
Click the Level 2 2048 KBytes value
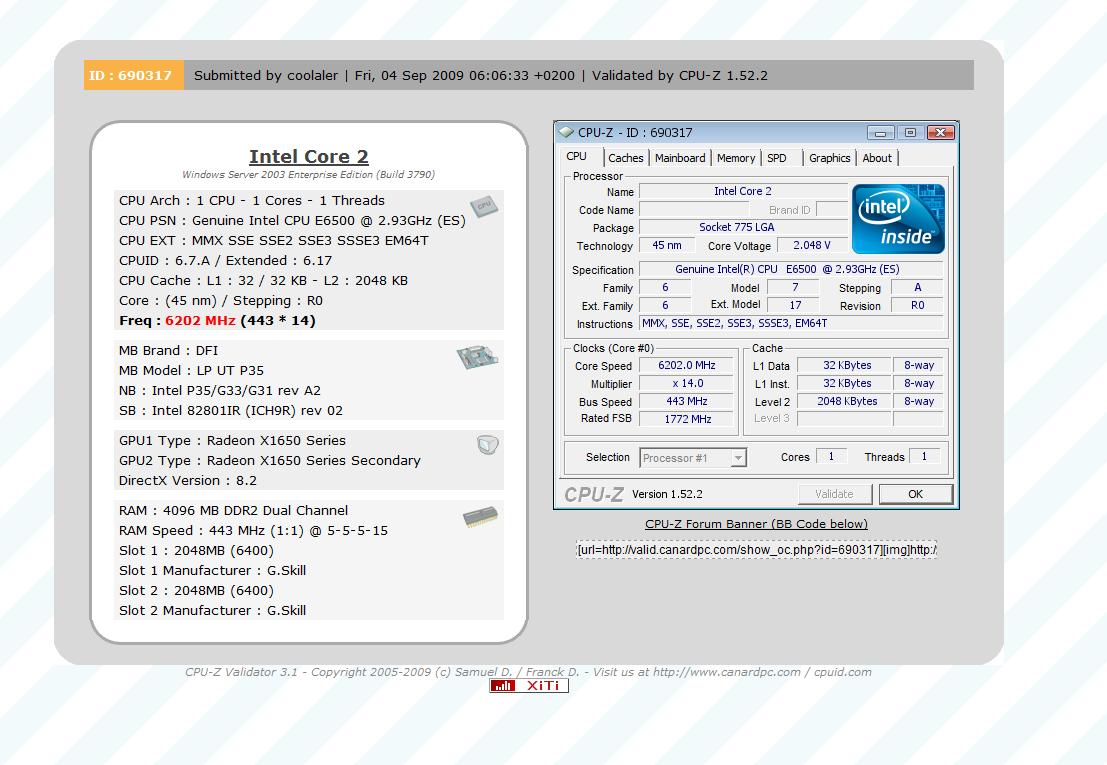846,402
